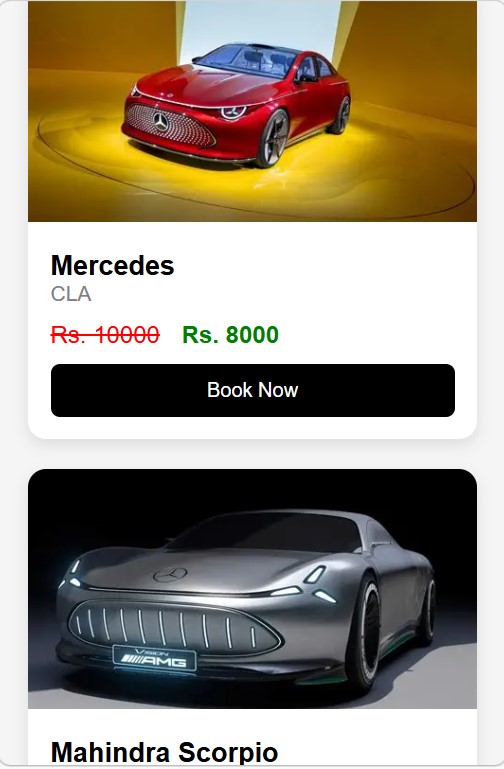Select the Mahindra Scorpio heading

click(x=165, y=752)
